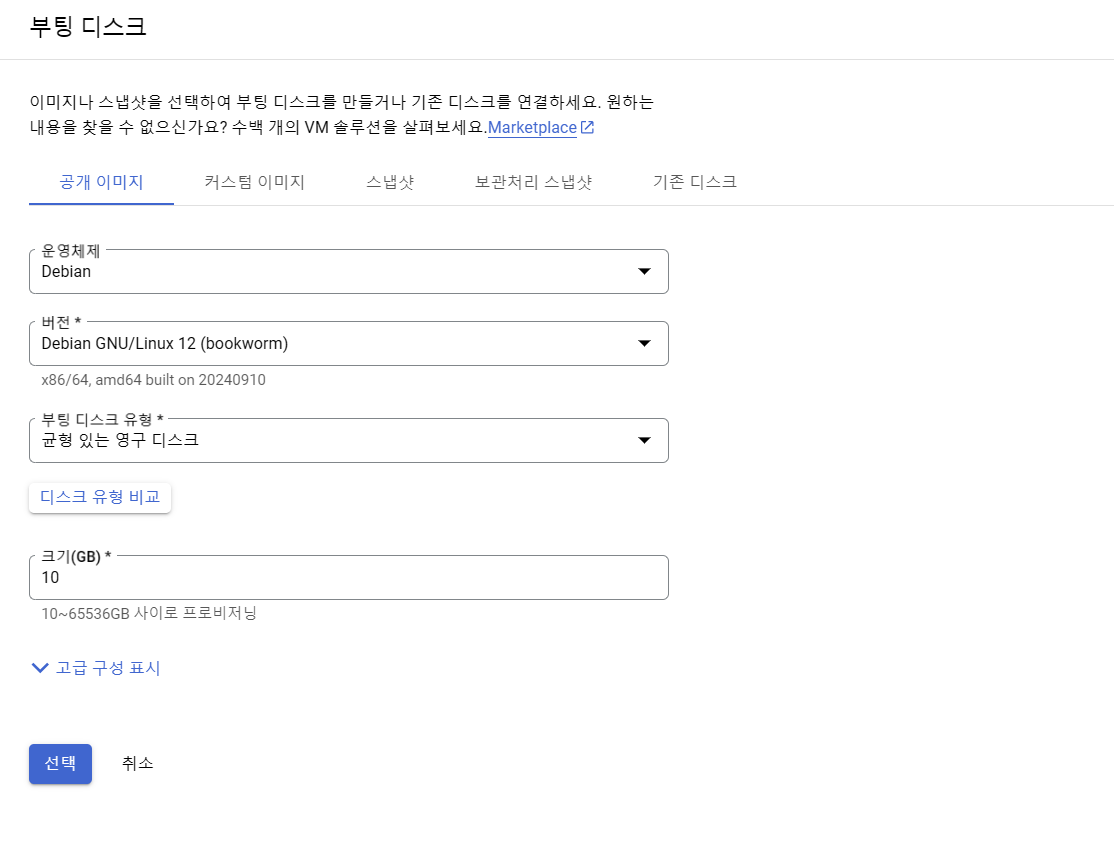Screen dimensions: 1114x855
Task: Switch to the 스냅샷 tab
Action: [x=390, y=182]
